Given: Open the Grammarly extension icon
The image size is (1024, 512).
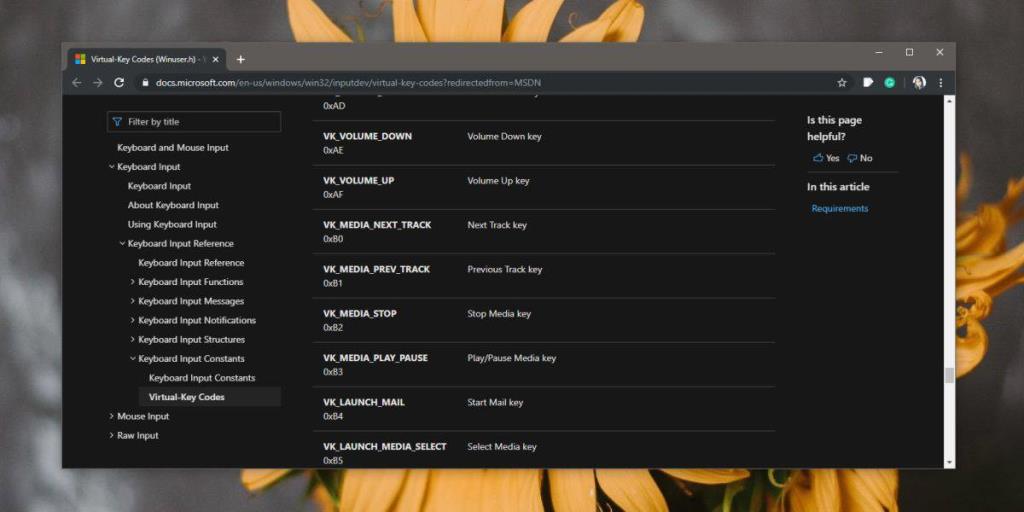Looking at the screenshot, I should point(889,83).
